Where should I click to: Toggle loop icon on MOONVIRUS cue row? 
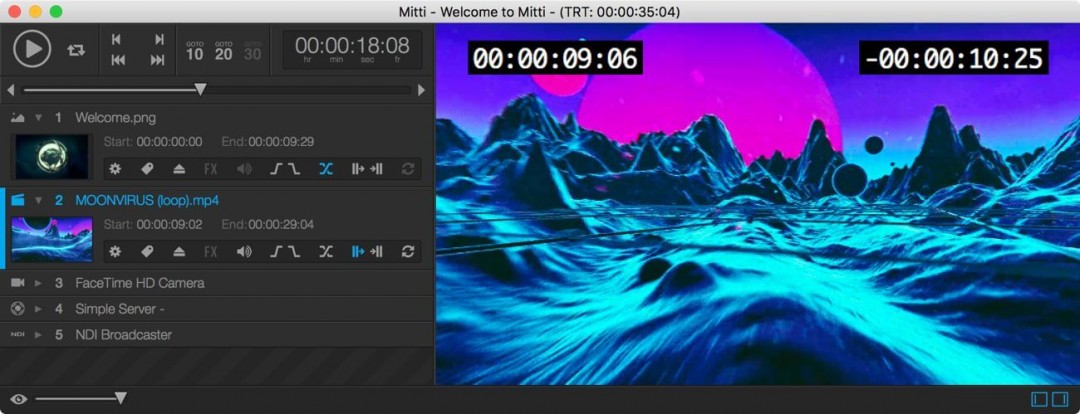coord(408,251)
